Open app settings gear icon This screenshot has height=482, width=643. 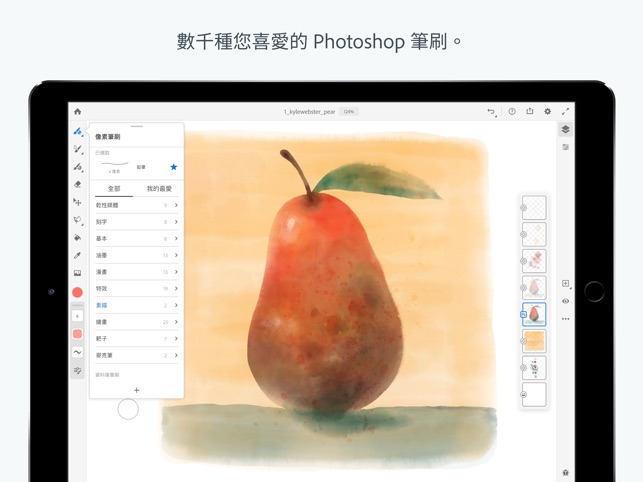point(547,111)
